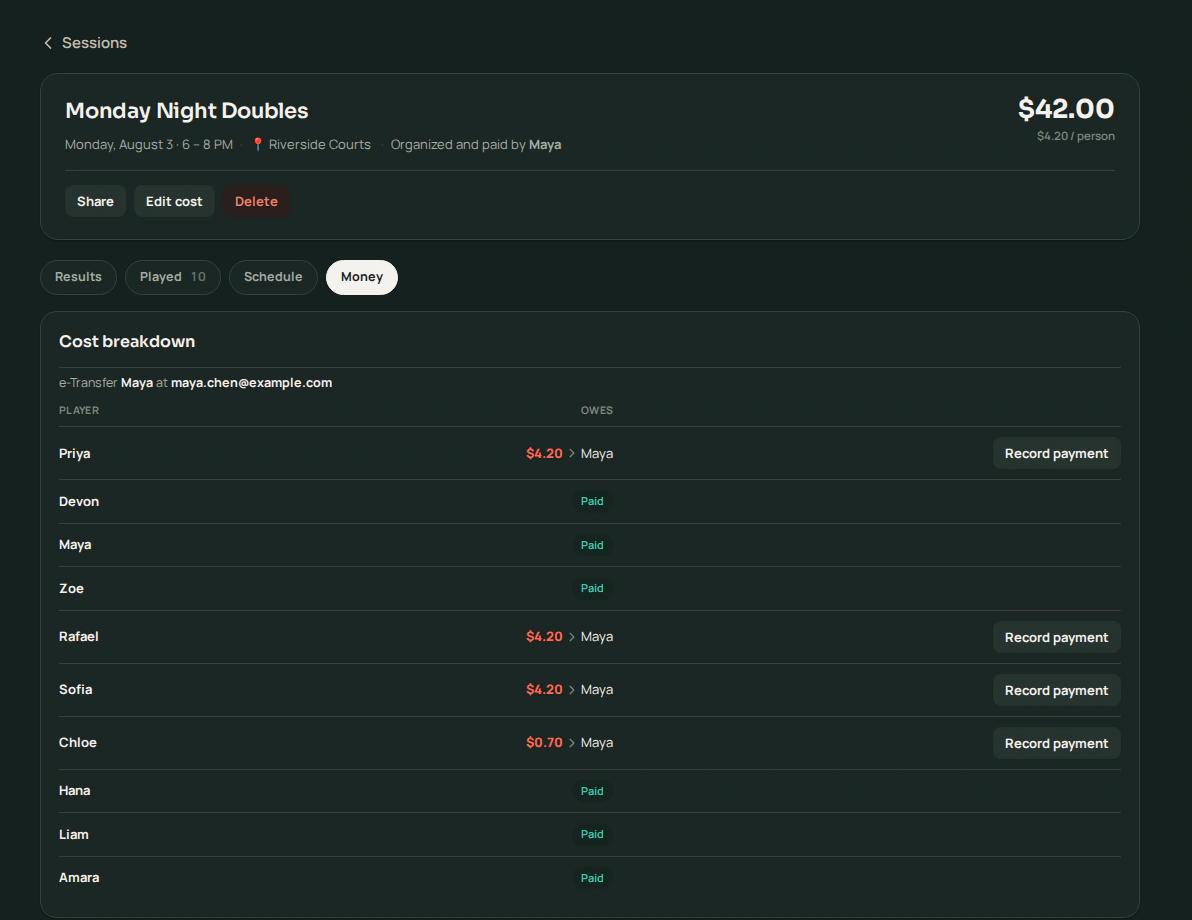Click Priya's $4.20 owed amount
1192x920 pixels.
[x=544, y=453]
